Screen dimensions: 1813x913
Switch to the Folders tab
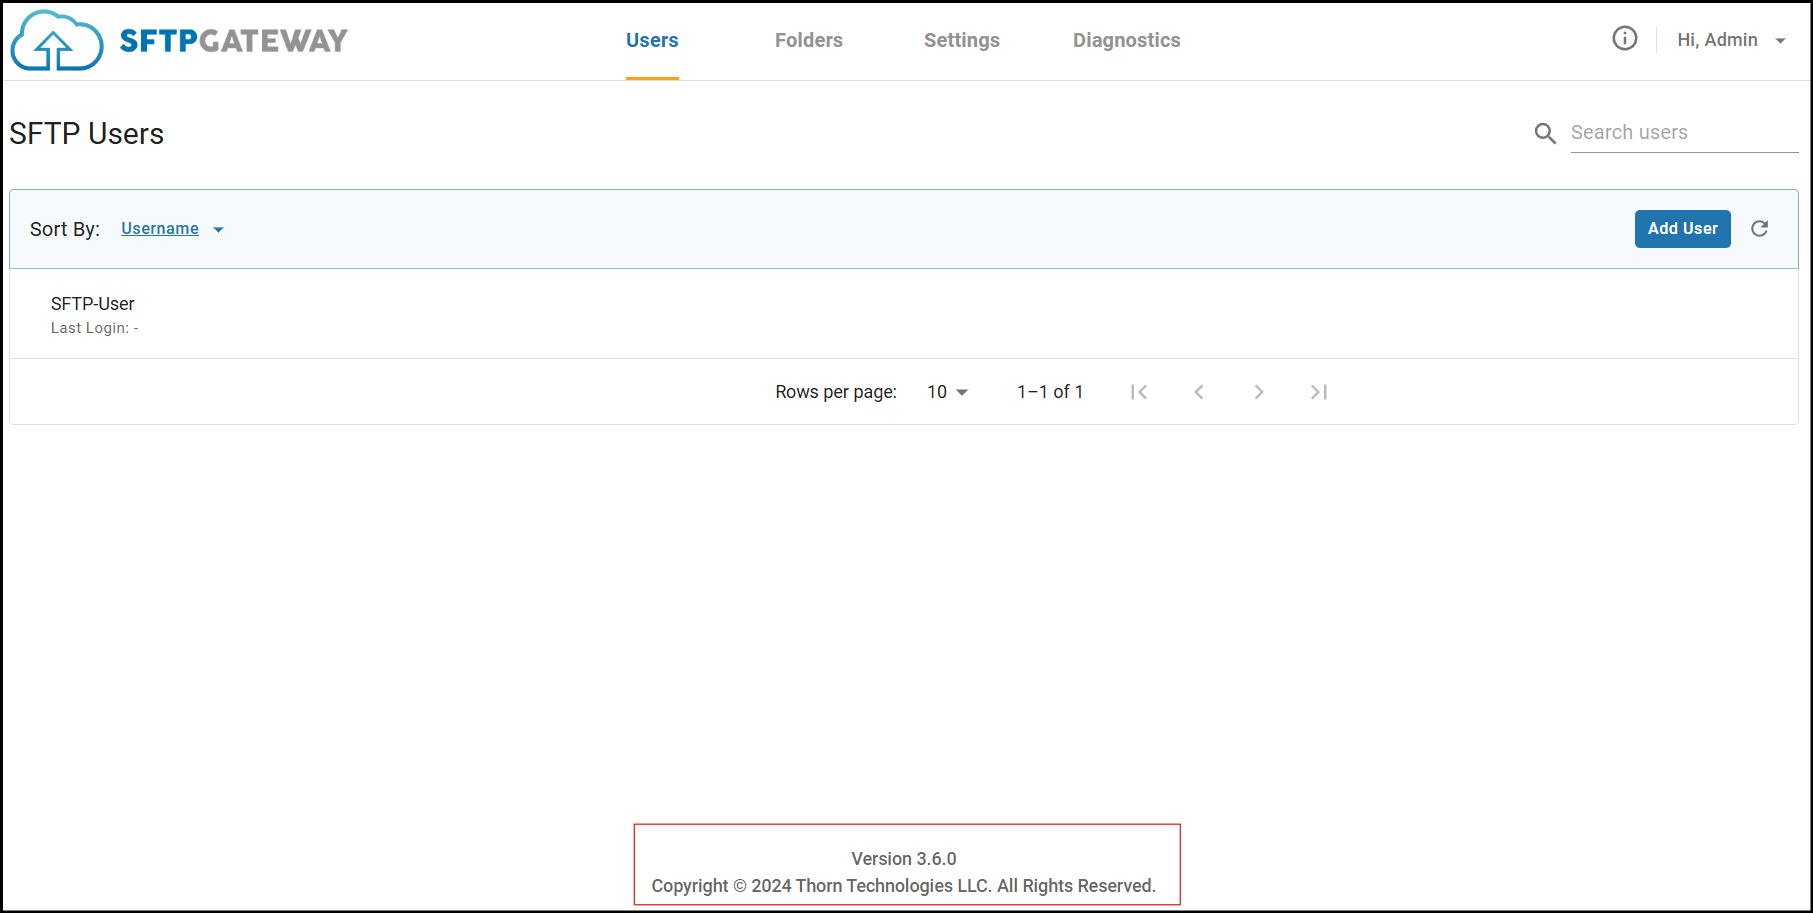coord(808,40)
